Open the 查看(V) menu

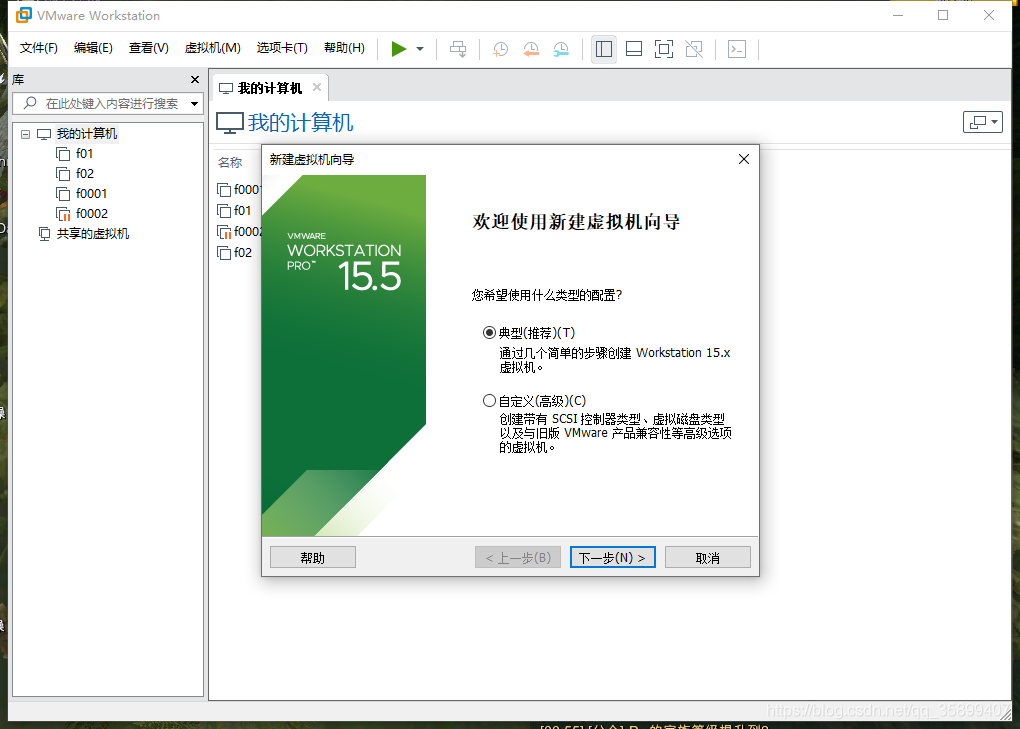(148, 48)
